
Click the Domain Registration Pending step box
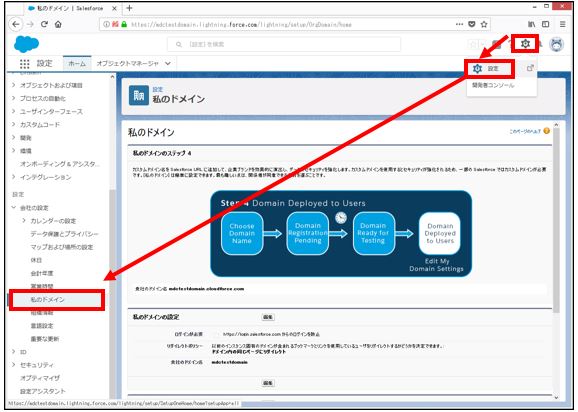(307, 233)
